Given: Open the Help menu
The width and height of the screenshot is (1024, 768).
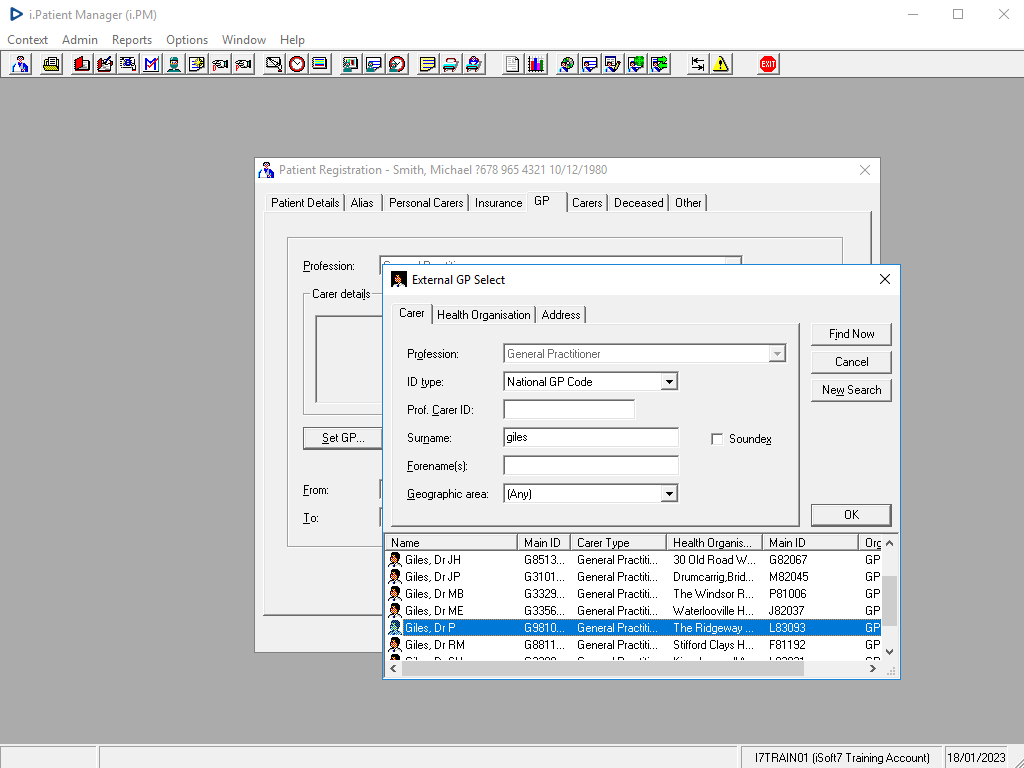Looking at the screenshot, I should 292,40.
